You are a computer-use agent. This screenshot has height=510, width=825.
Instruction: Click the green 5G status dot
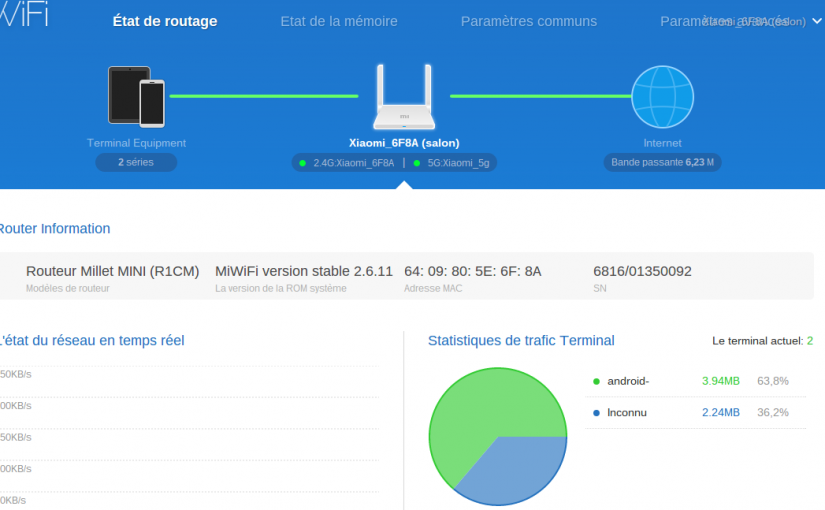[417, 163]
